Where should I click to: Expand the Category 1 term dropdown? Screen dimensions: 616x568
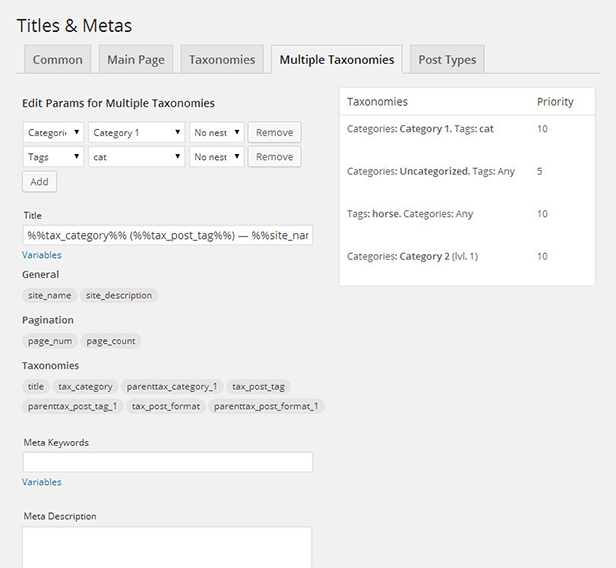[x=136, y=132]
